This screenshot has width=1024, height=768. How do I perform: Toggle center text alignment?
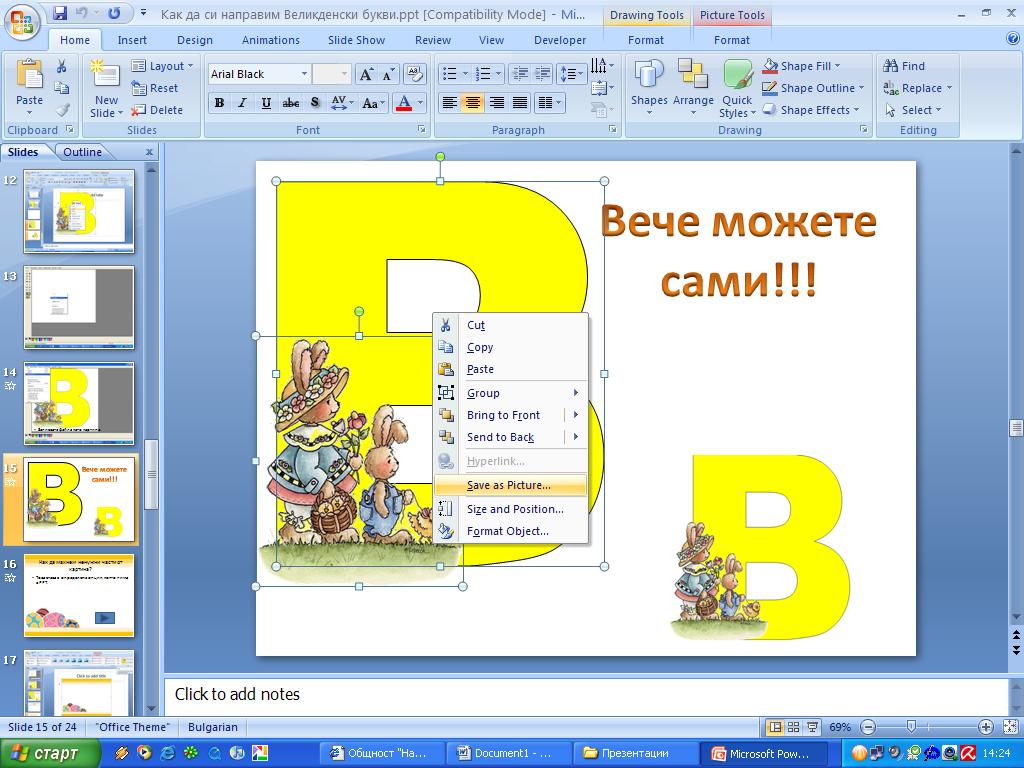coord(473,103)
